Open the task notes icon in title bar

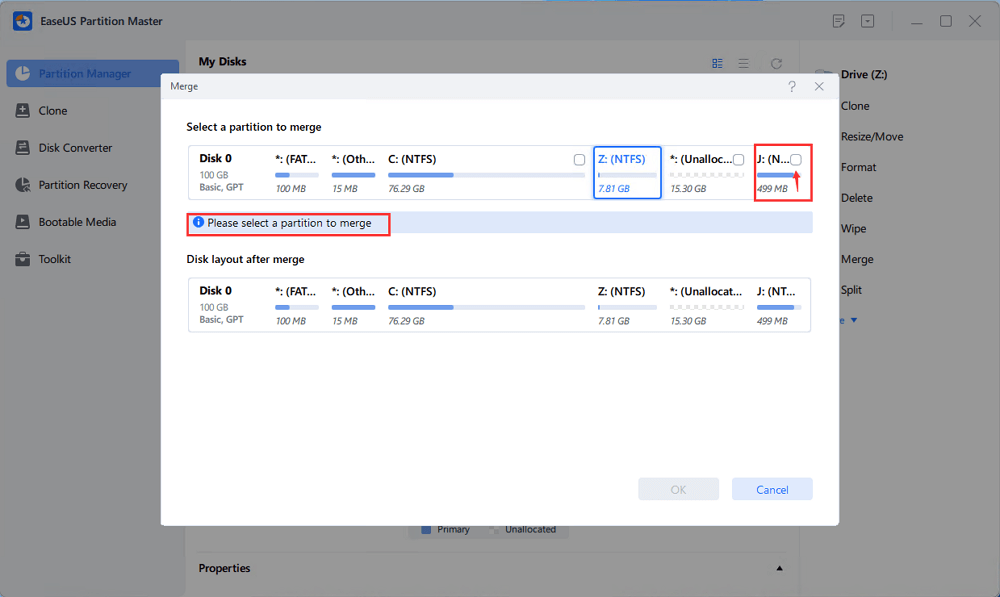[x=839, y=21]
